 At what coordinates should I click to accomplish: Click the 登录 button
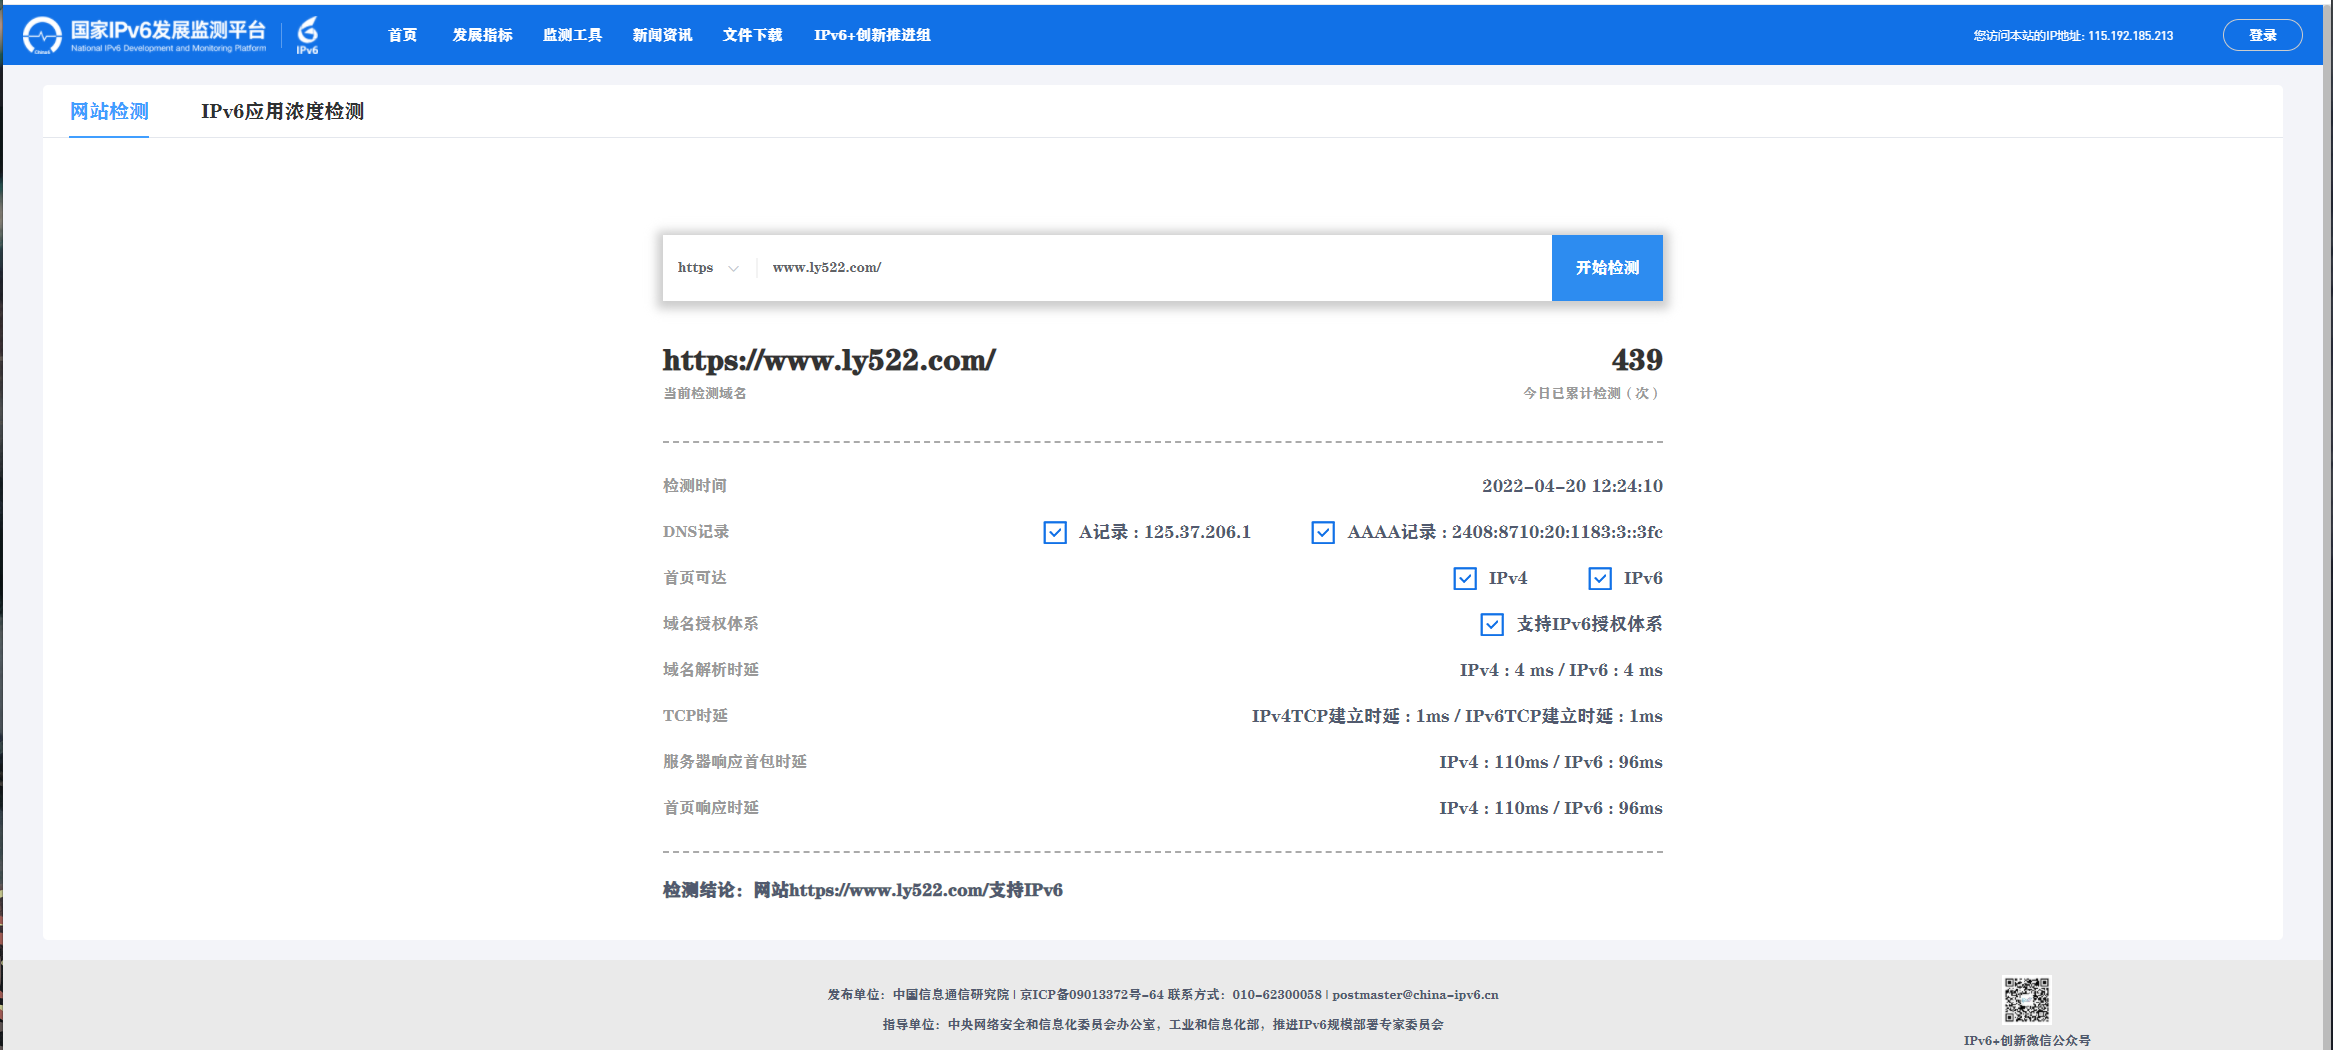tap(2262, 33)
